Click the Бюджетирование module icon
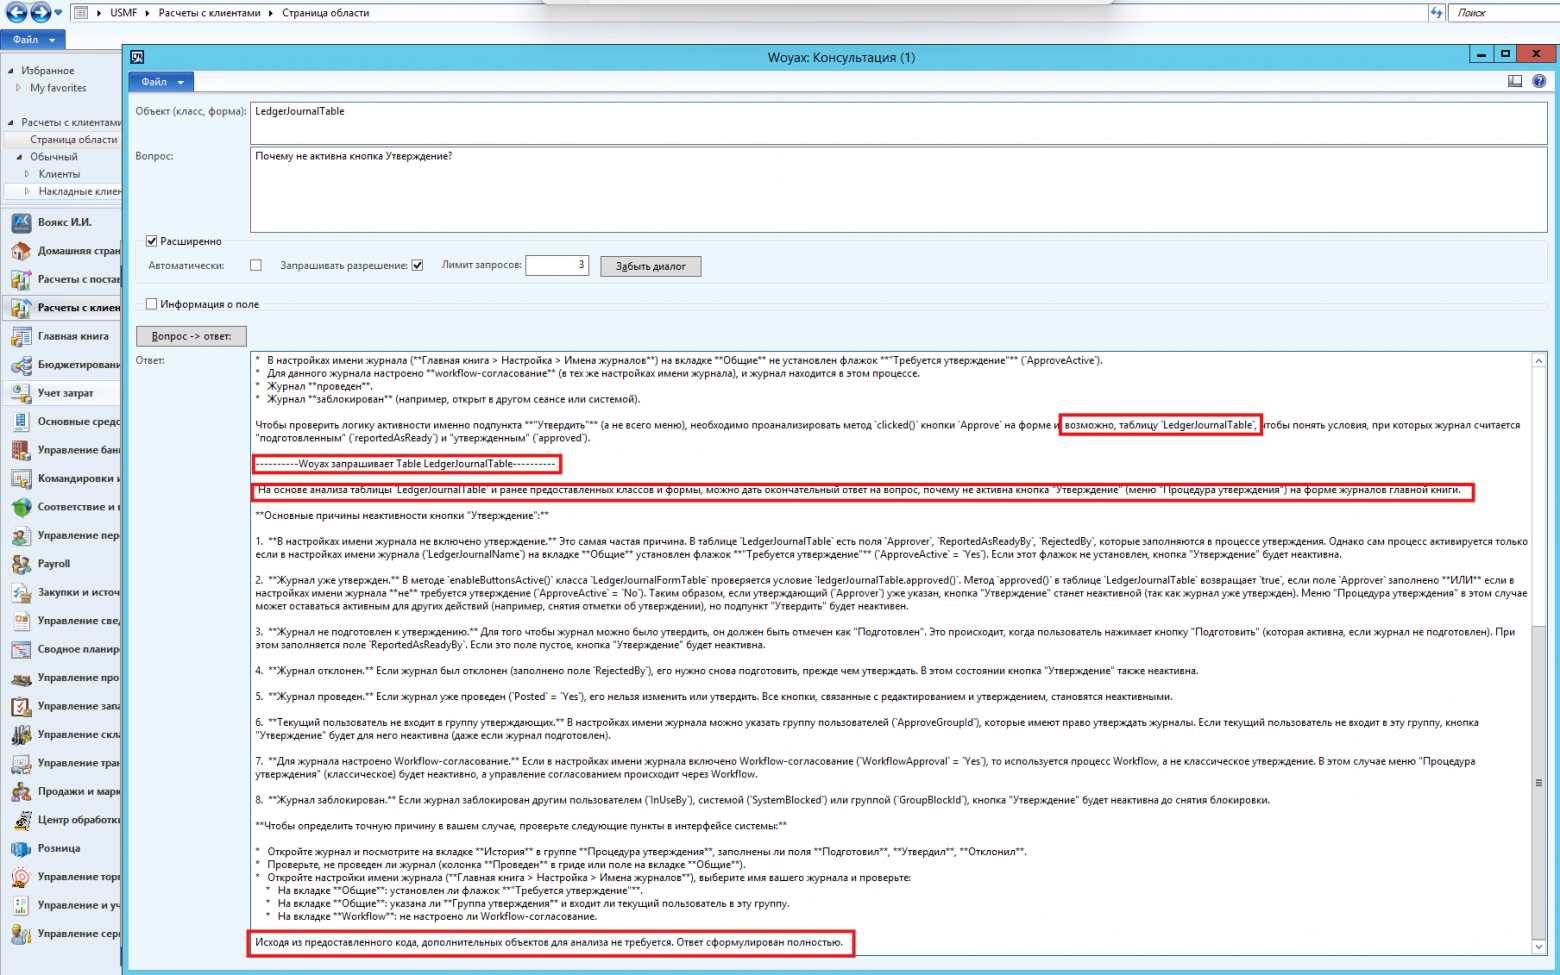 pos(21,366)
